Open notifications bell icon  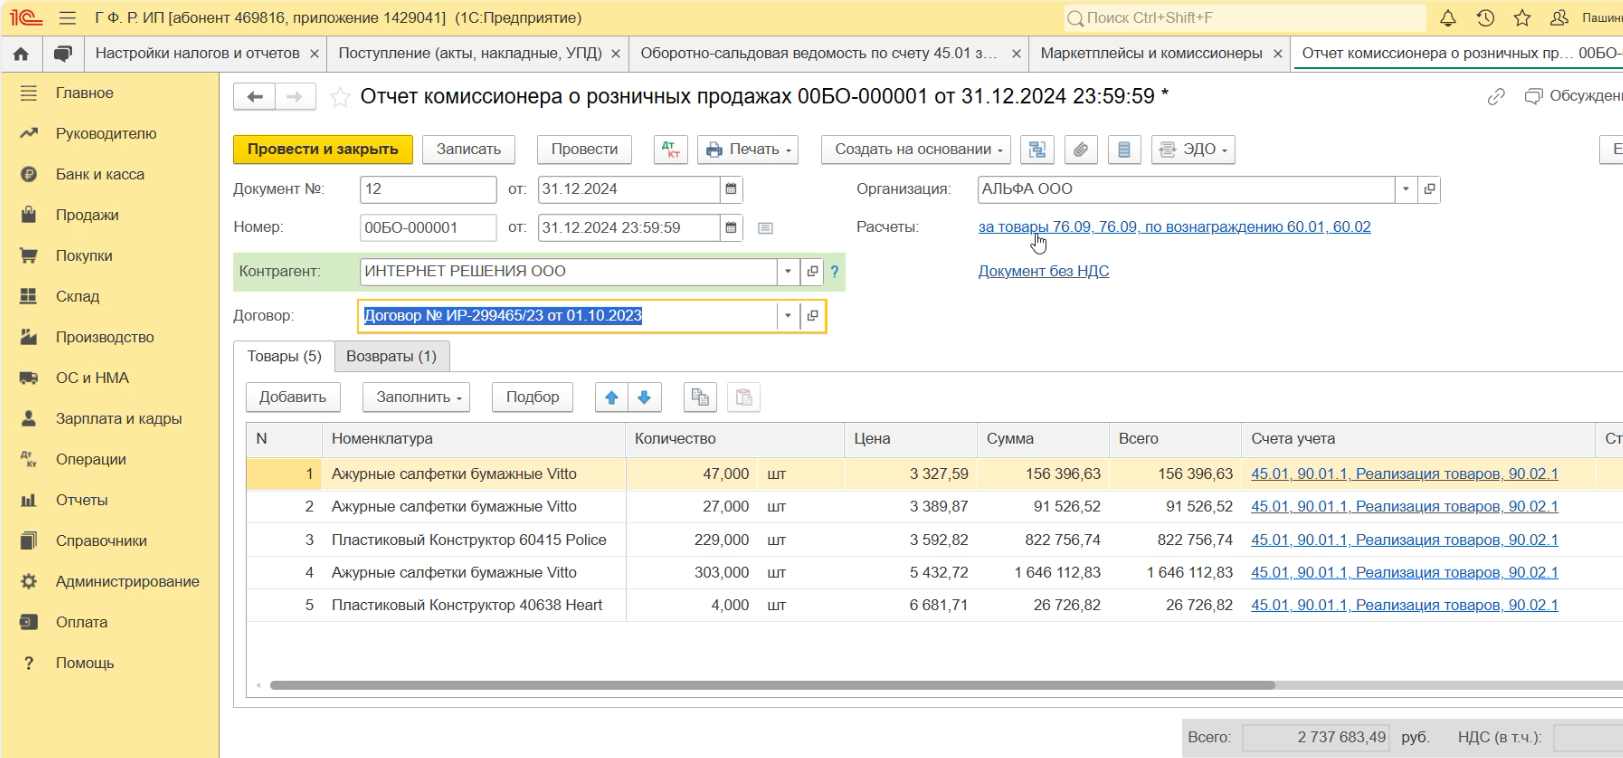click(x=1447, y=18)
